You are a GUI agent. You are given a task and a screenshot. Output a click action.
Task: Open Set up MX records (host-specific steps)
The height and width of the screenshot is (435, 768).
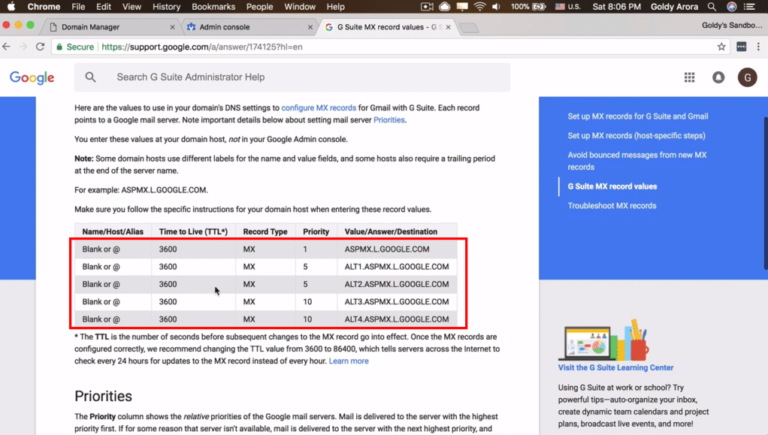tap(636, 136)
